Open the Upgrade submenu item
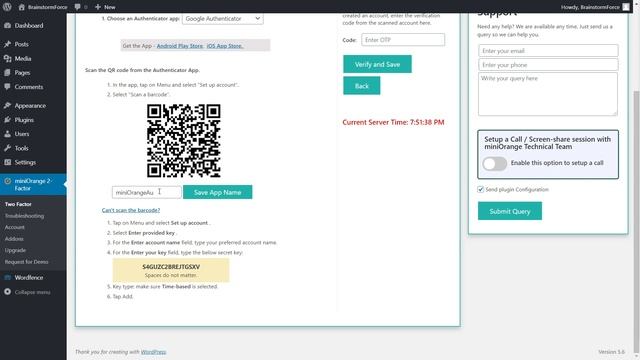 tap(15, 250)
